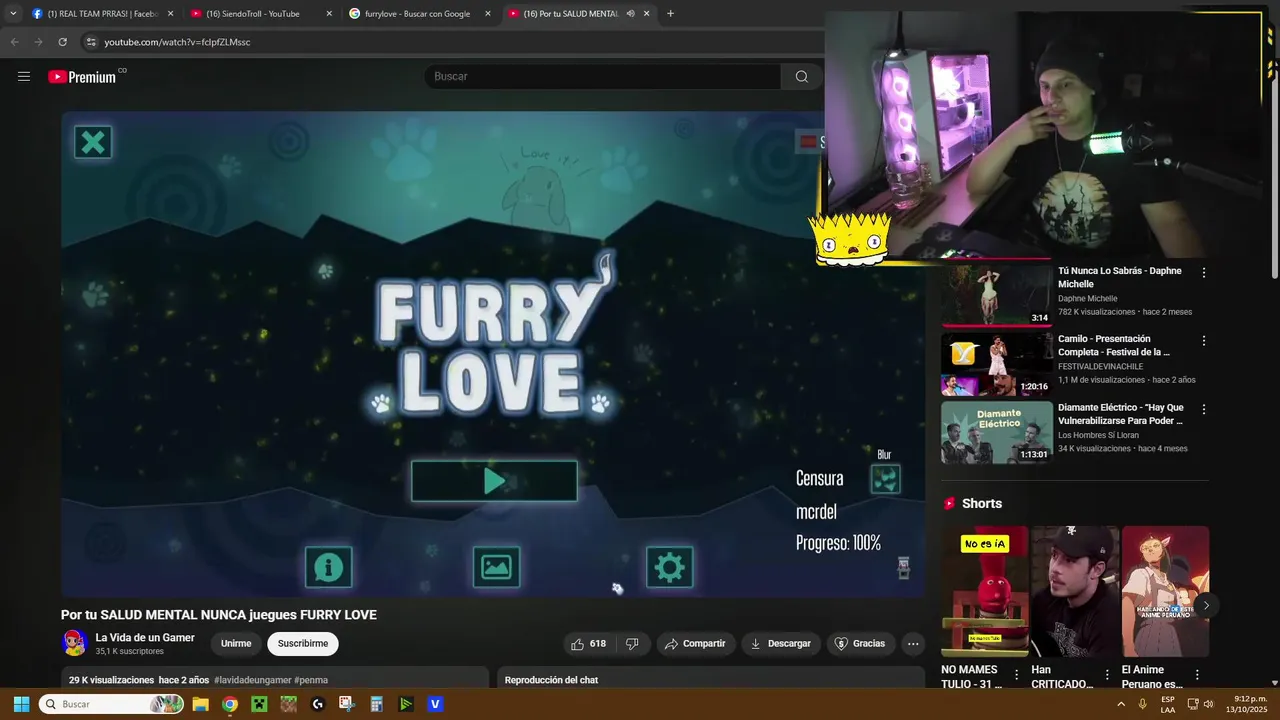Screen dimensions: 1280x720
Task: Open the game settings gear icon
Action: pyautogui.click(x=669, y=567)
